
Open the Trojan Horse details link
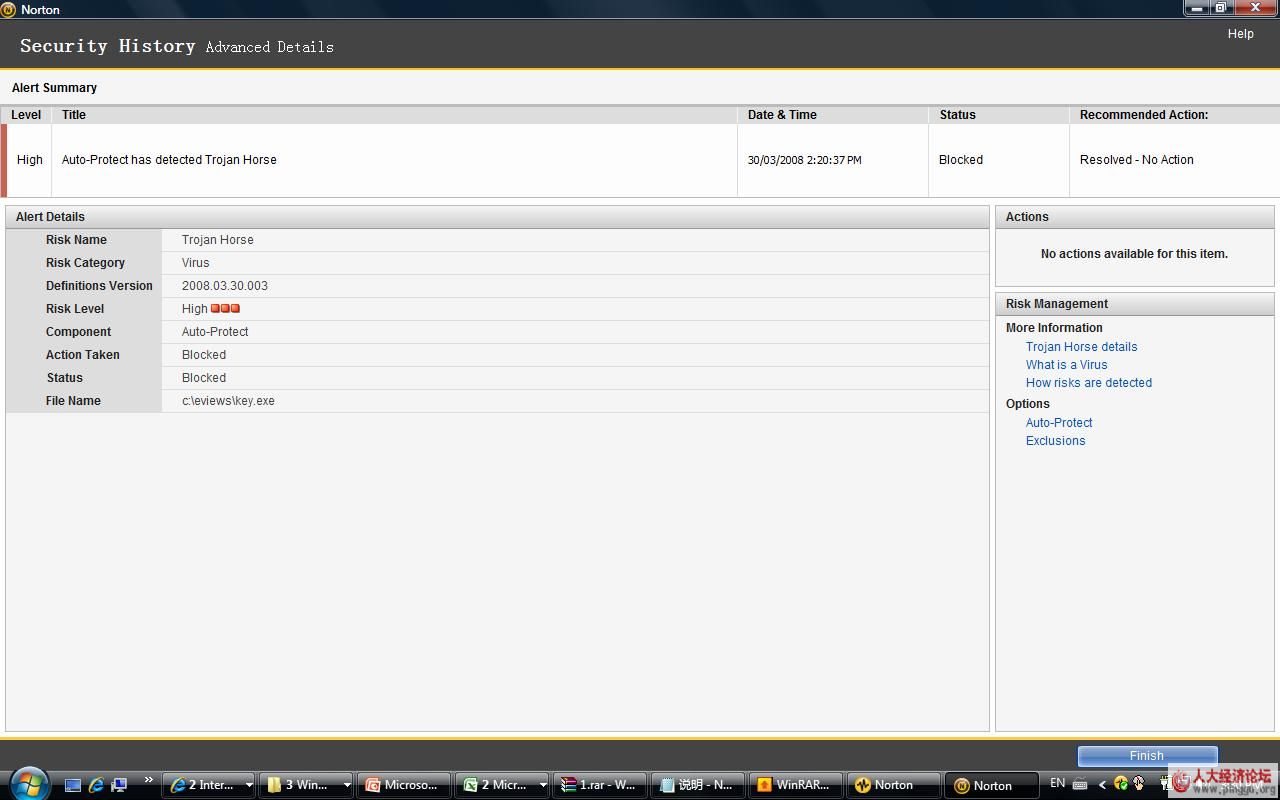pos(1081,347)
